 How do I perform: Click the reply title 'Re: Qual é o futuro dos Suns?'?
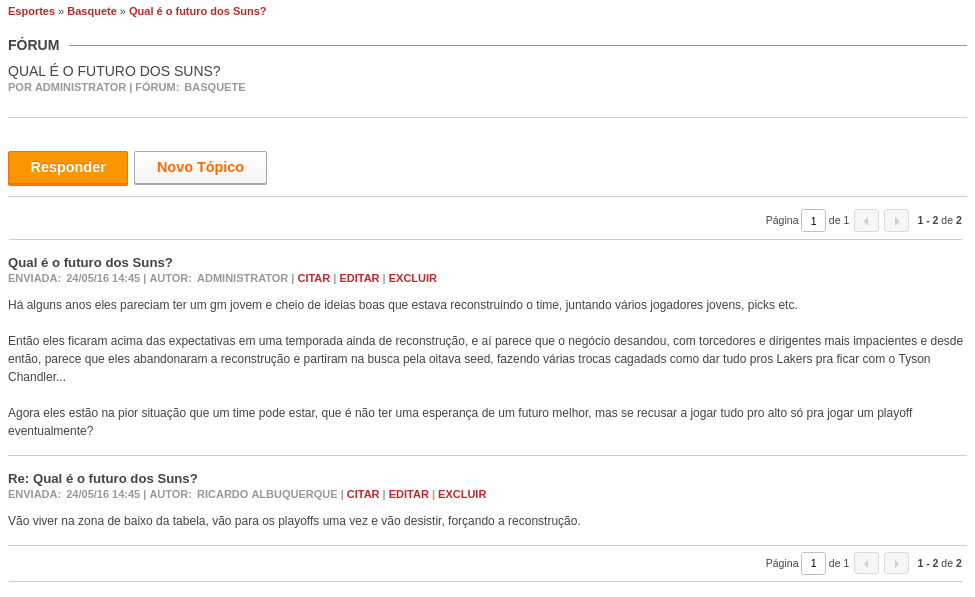pos(103,478)
